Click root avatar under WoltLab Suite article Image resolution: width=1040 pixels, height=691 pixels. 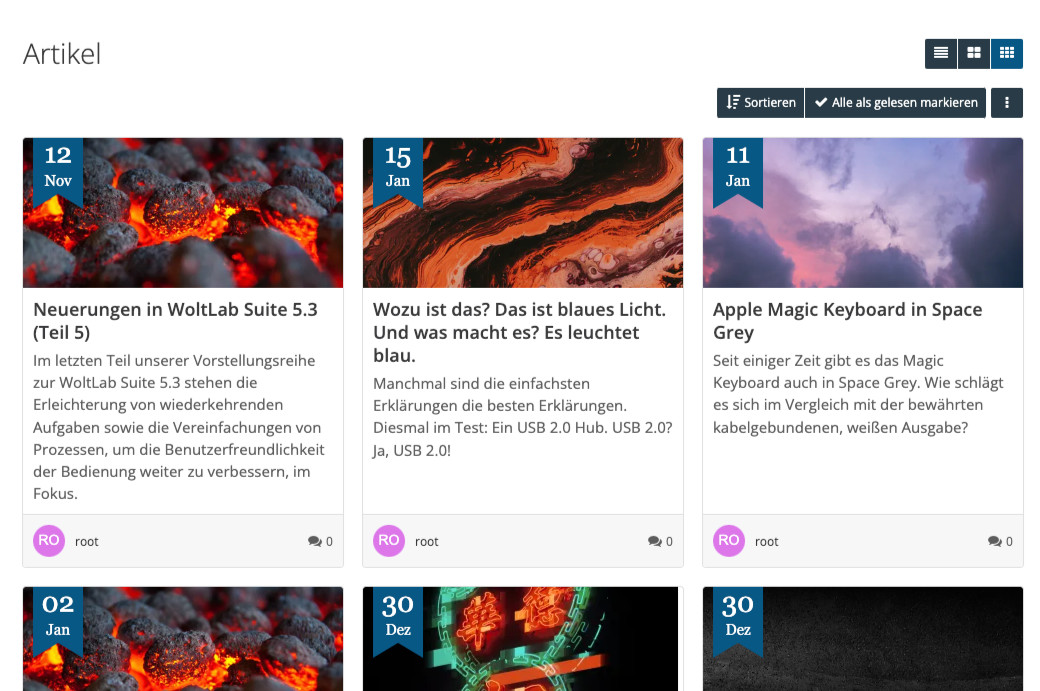(49, 540)
